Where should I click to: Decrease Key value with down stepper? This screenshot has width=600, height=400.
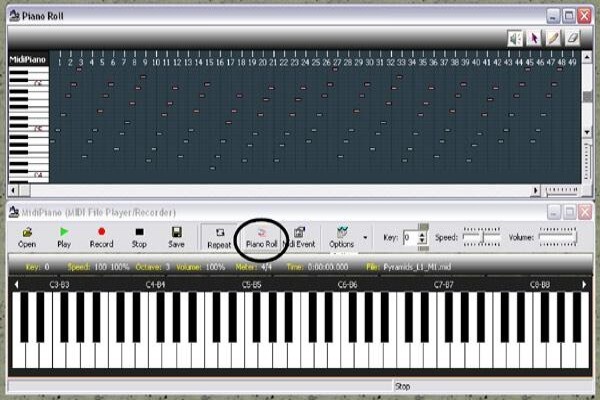[422, 241]
